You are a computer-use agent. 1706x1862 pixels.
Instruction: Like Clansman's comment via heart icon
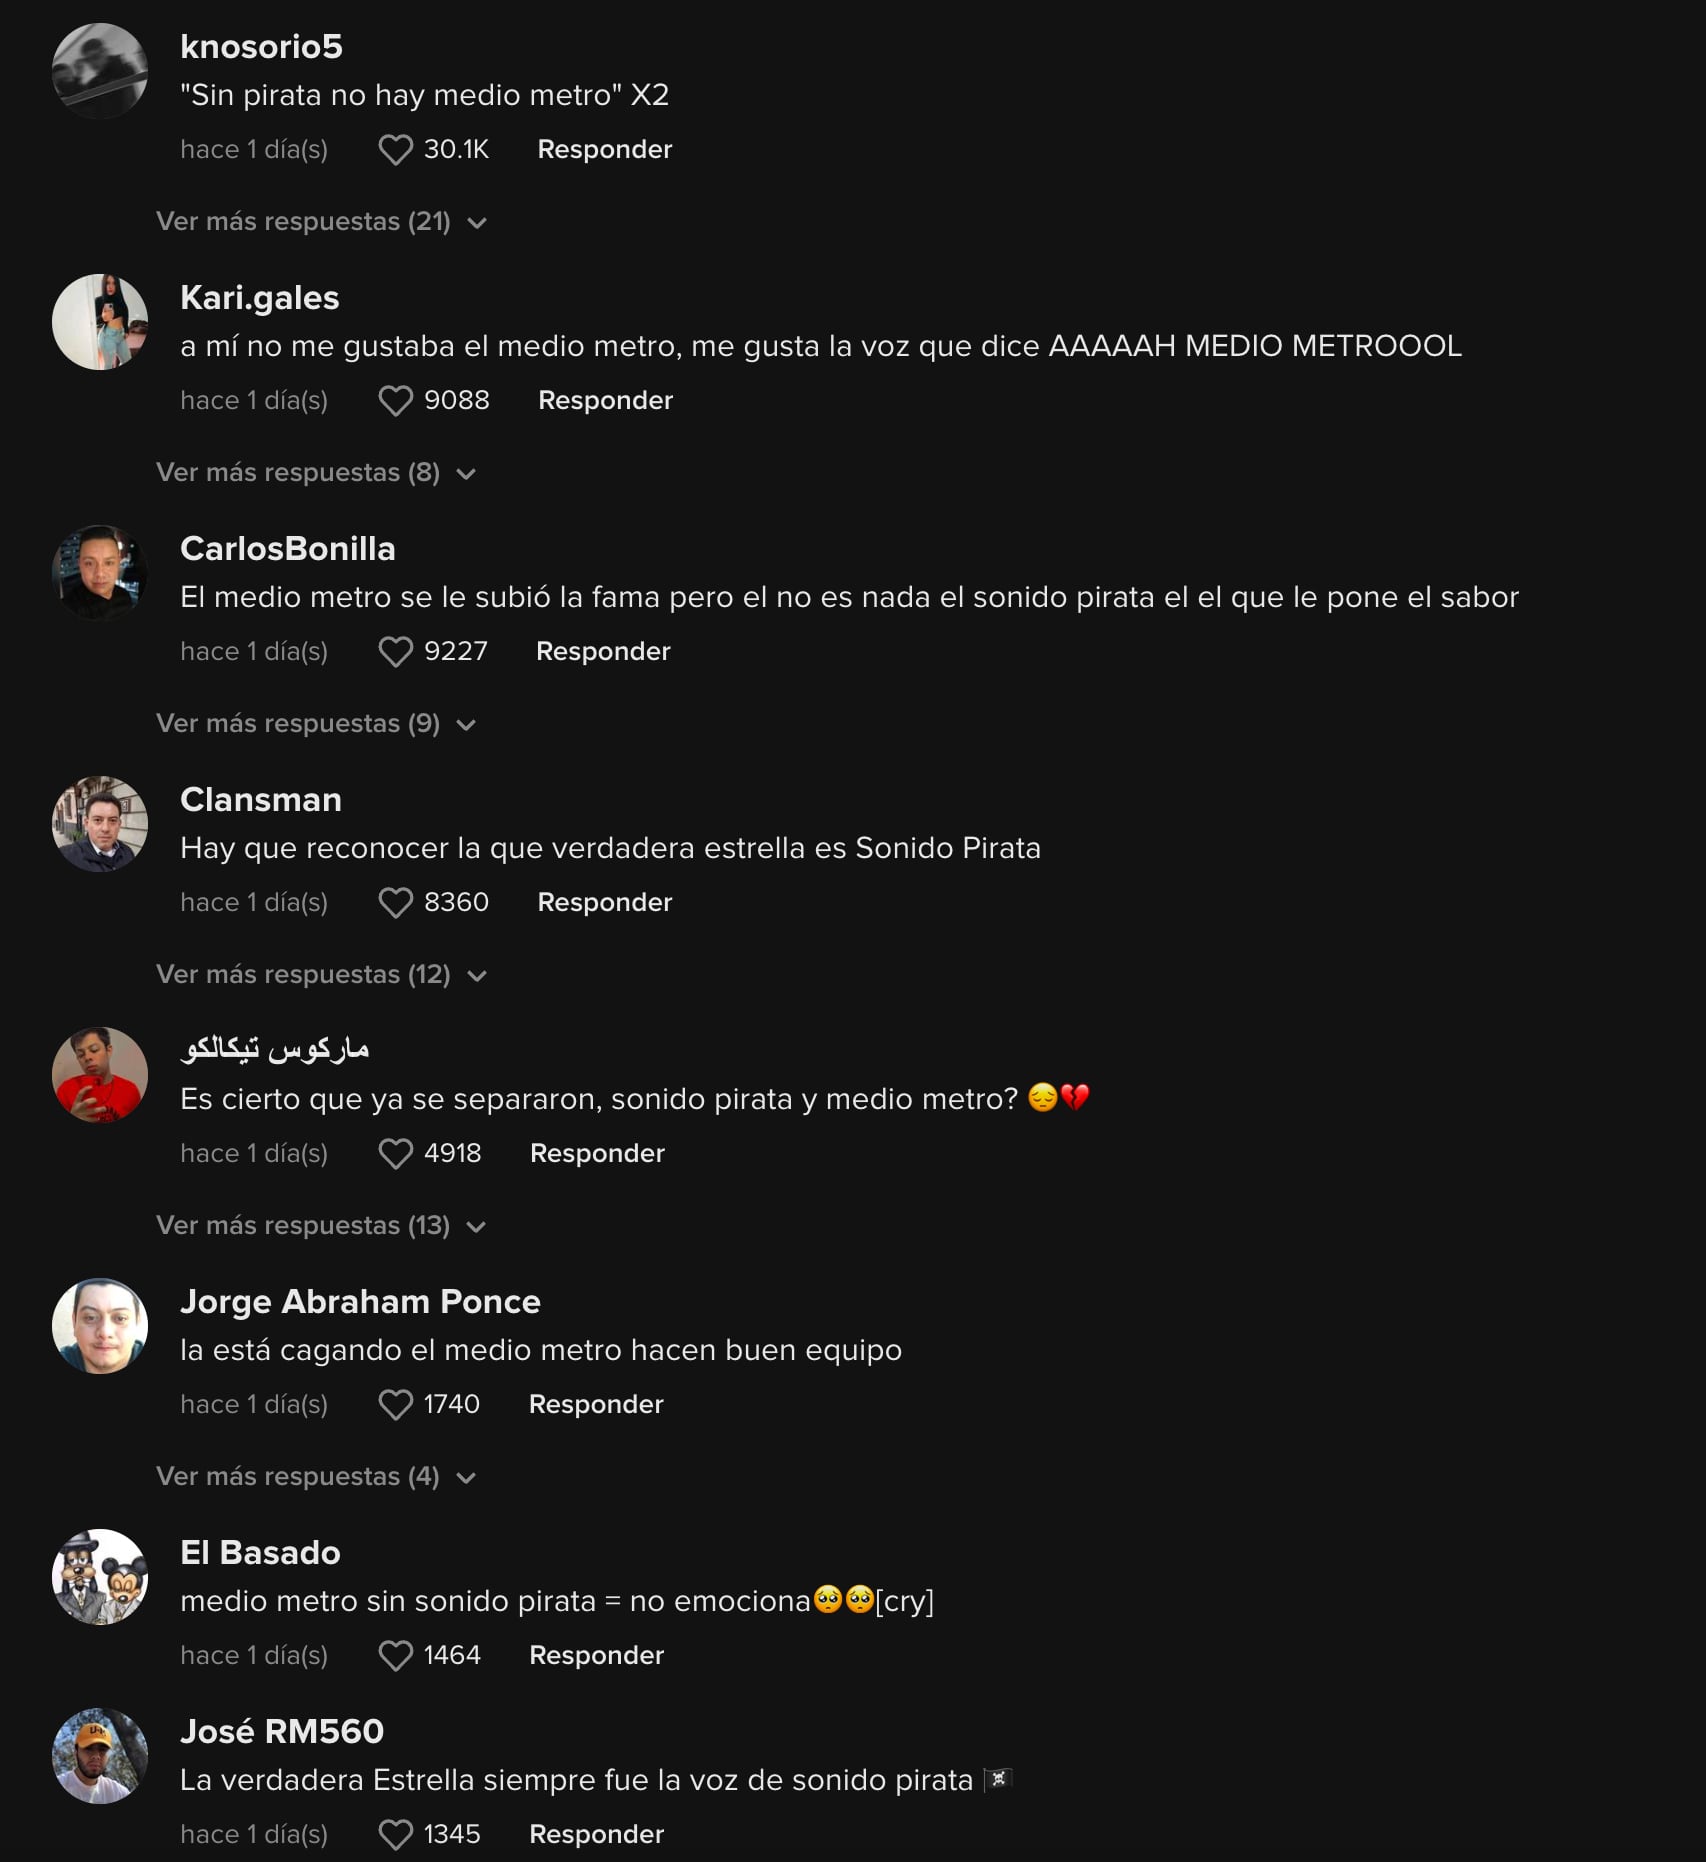(395, 903)
